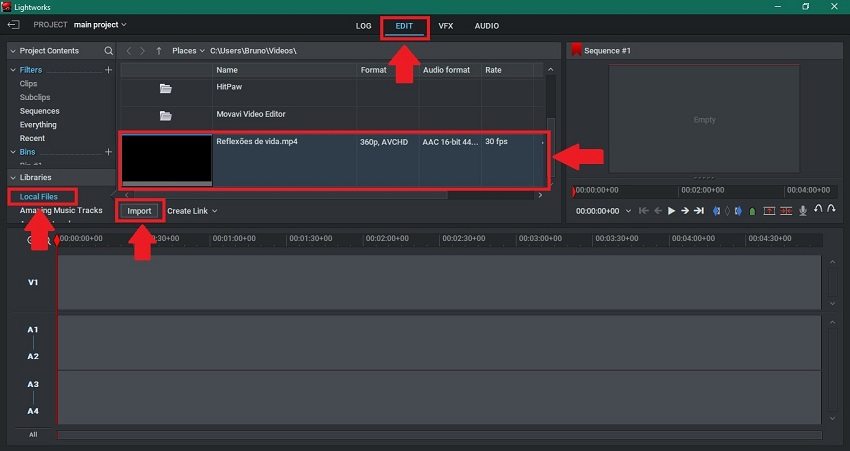Play the sequence in the viewer
This screenshot has width=850, height=451.
coord(672,211)
